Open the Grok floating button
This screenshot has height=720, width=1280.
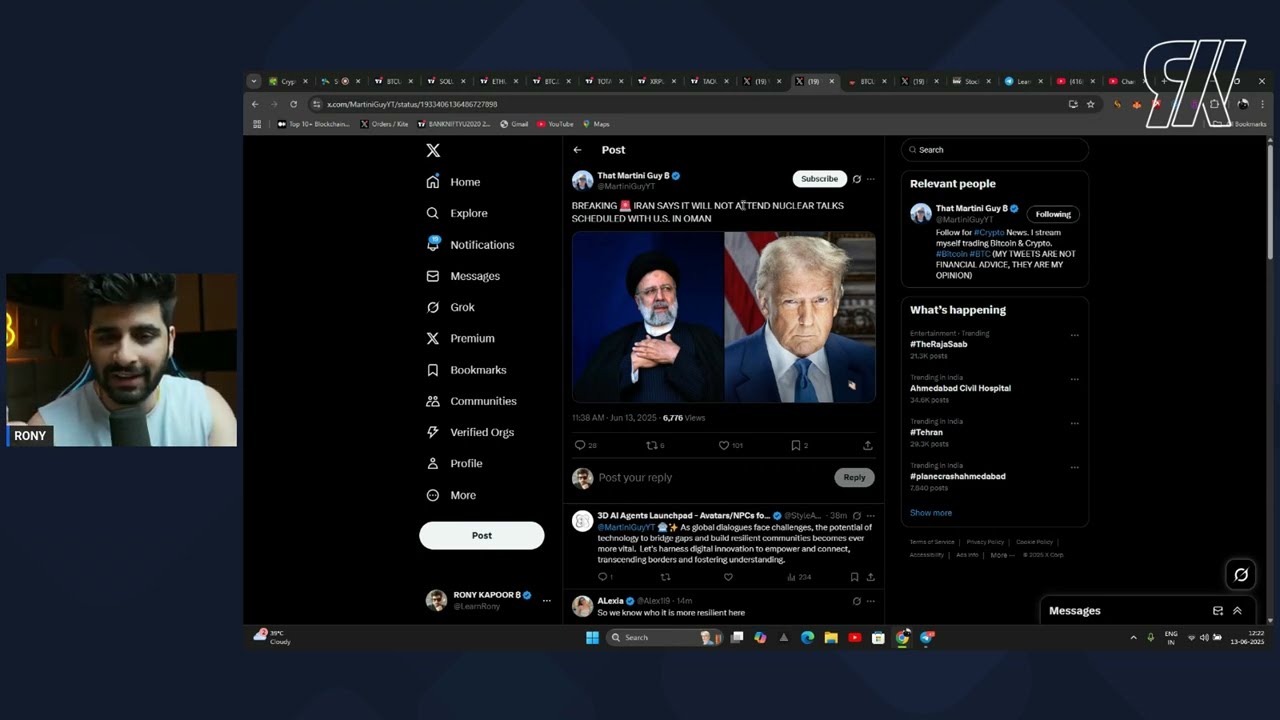tap(1241, 574)
